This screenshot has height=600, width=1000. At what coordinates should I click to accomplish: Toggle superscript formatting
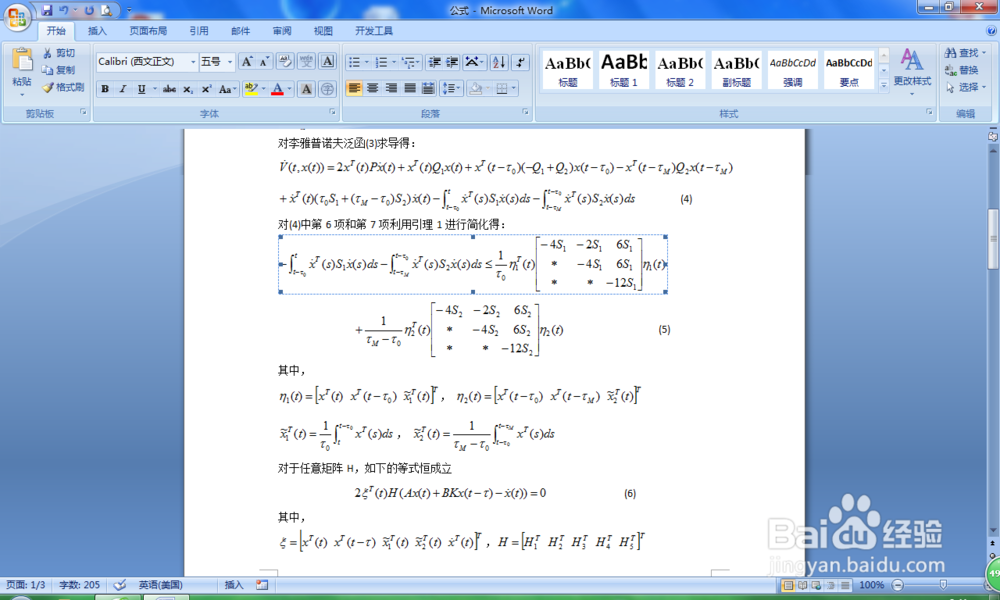pyautogui.click(x=206, y=89)
